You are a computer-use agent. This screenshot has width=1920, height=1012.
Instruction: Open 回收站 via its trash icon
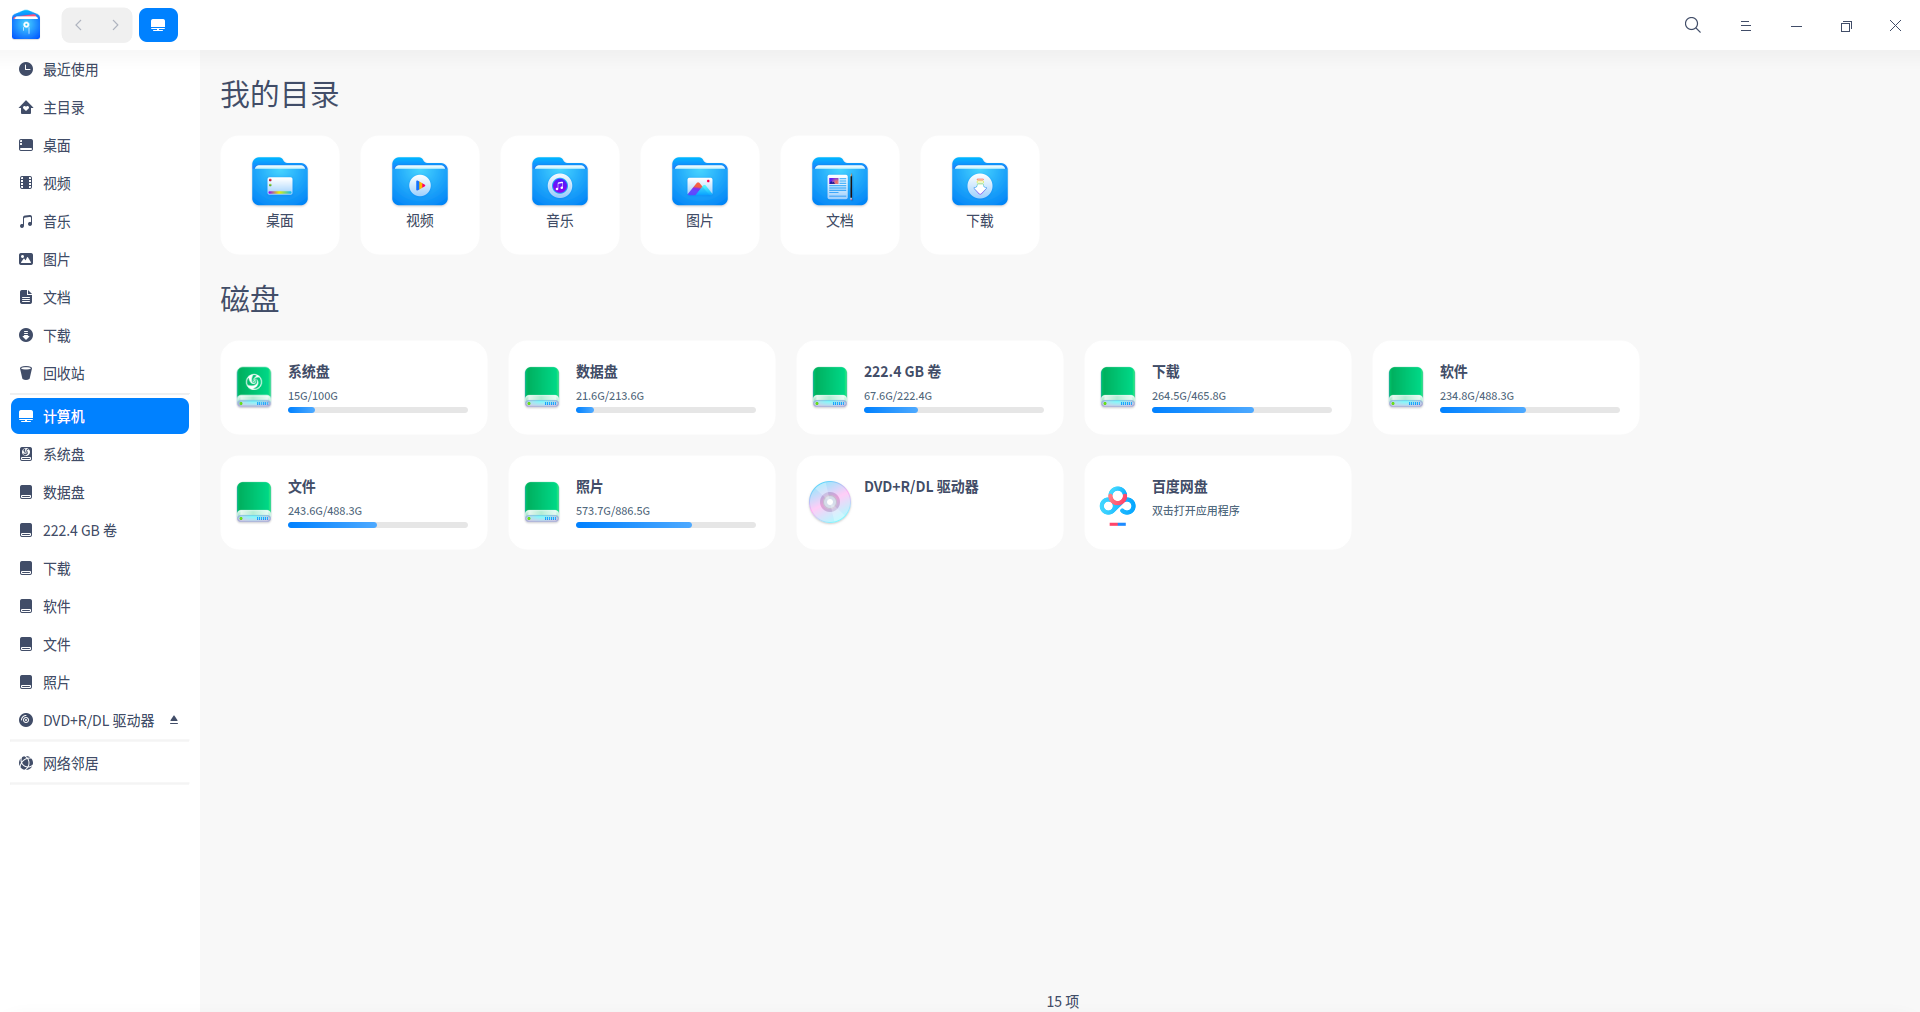(26, 373)
